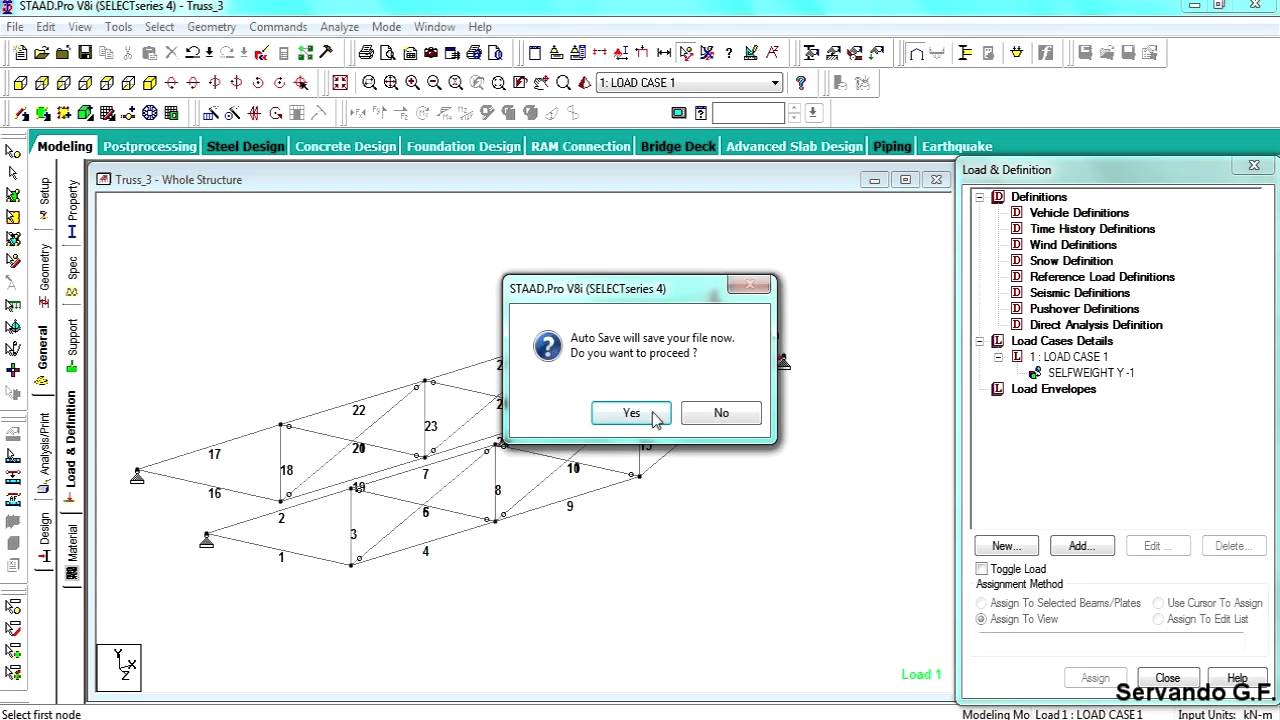Click the Zoom Out minus magnifier
Screen dimensions: 1280x720
[x=434, y=83]
